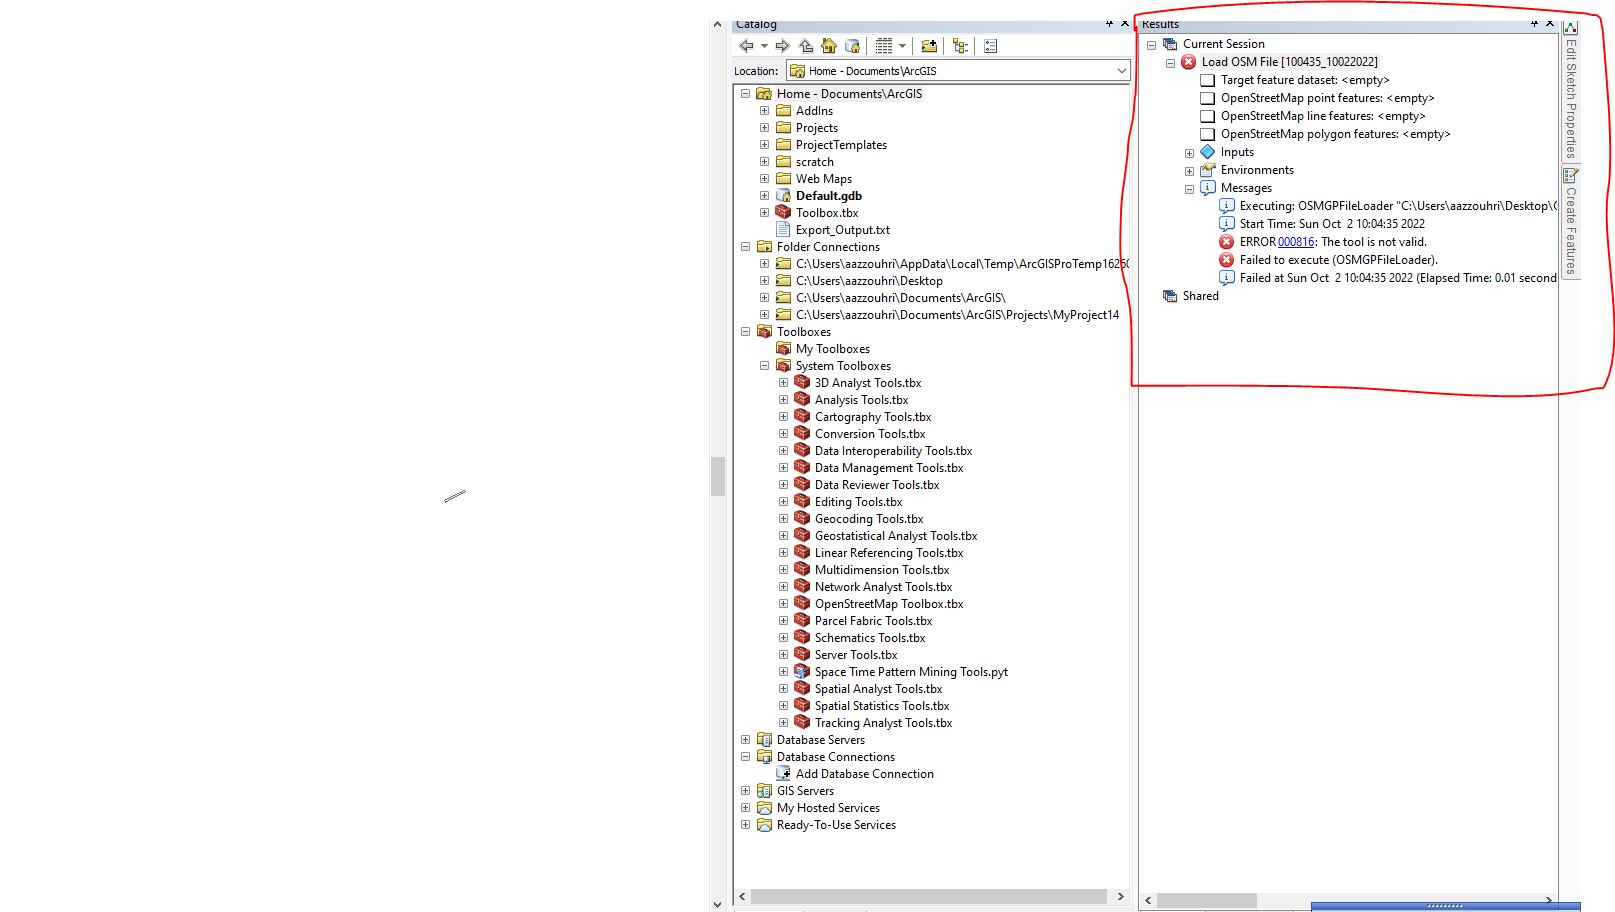Image resolution: width=1615 pixels, height=912 pixels.
Task: Click the auto-hide pin on the Results panel
Action: 1535,23
